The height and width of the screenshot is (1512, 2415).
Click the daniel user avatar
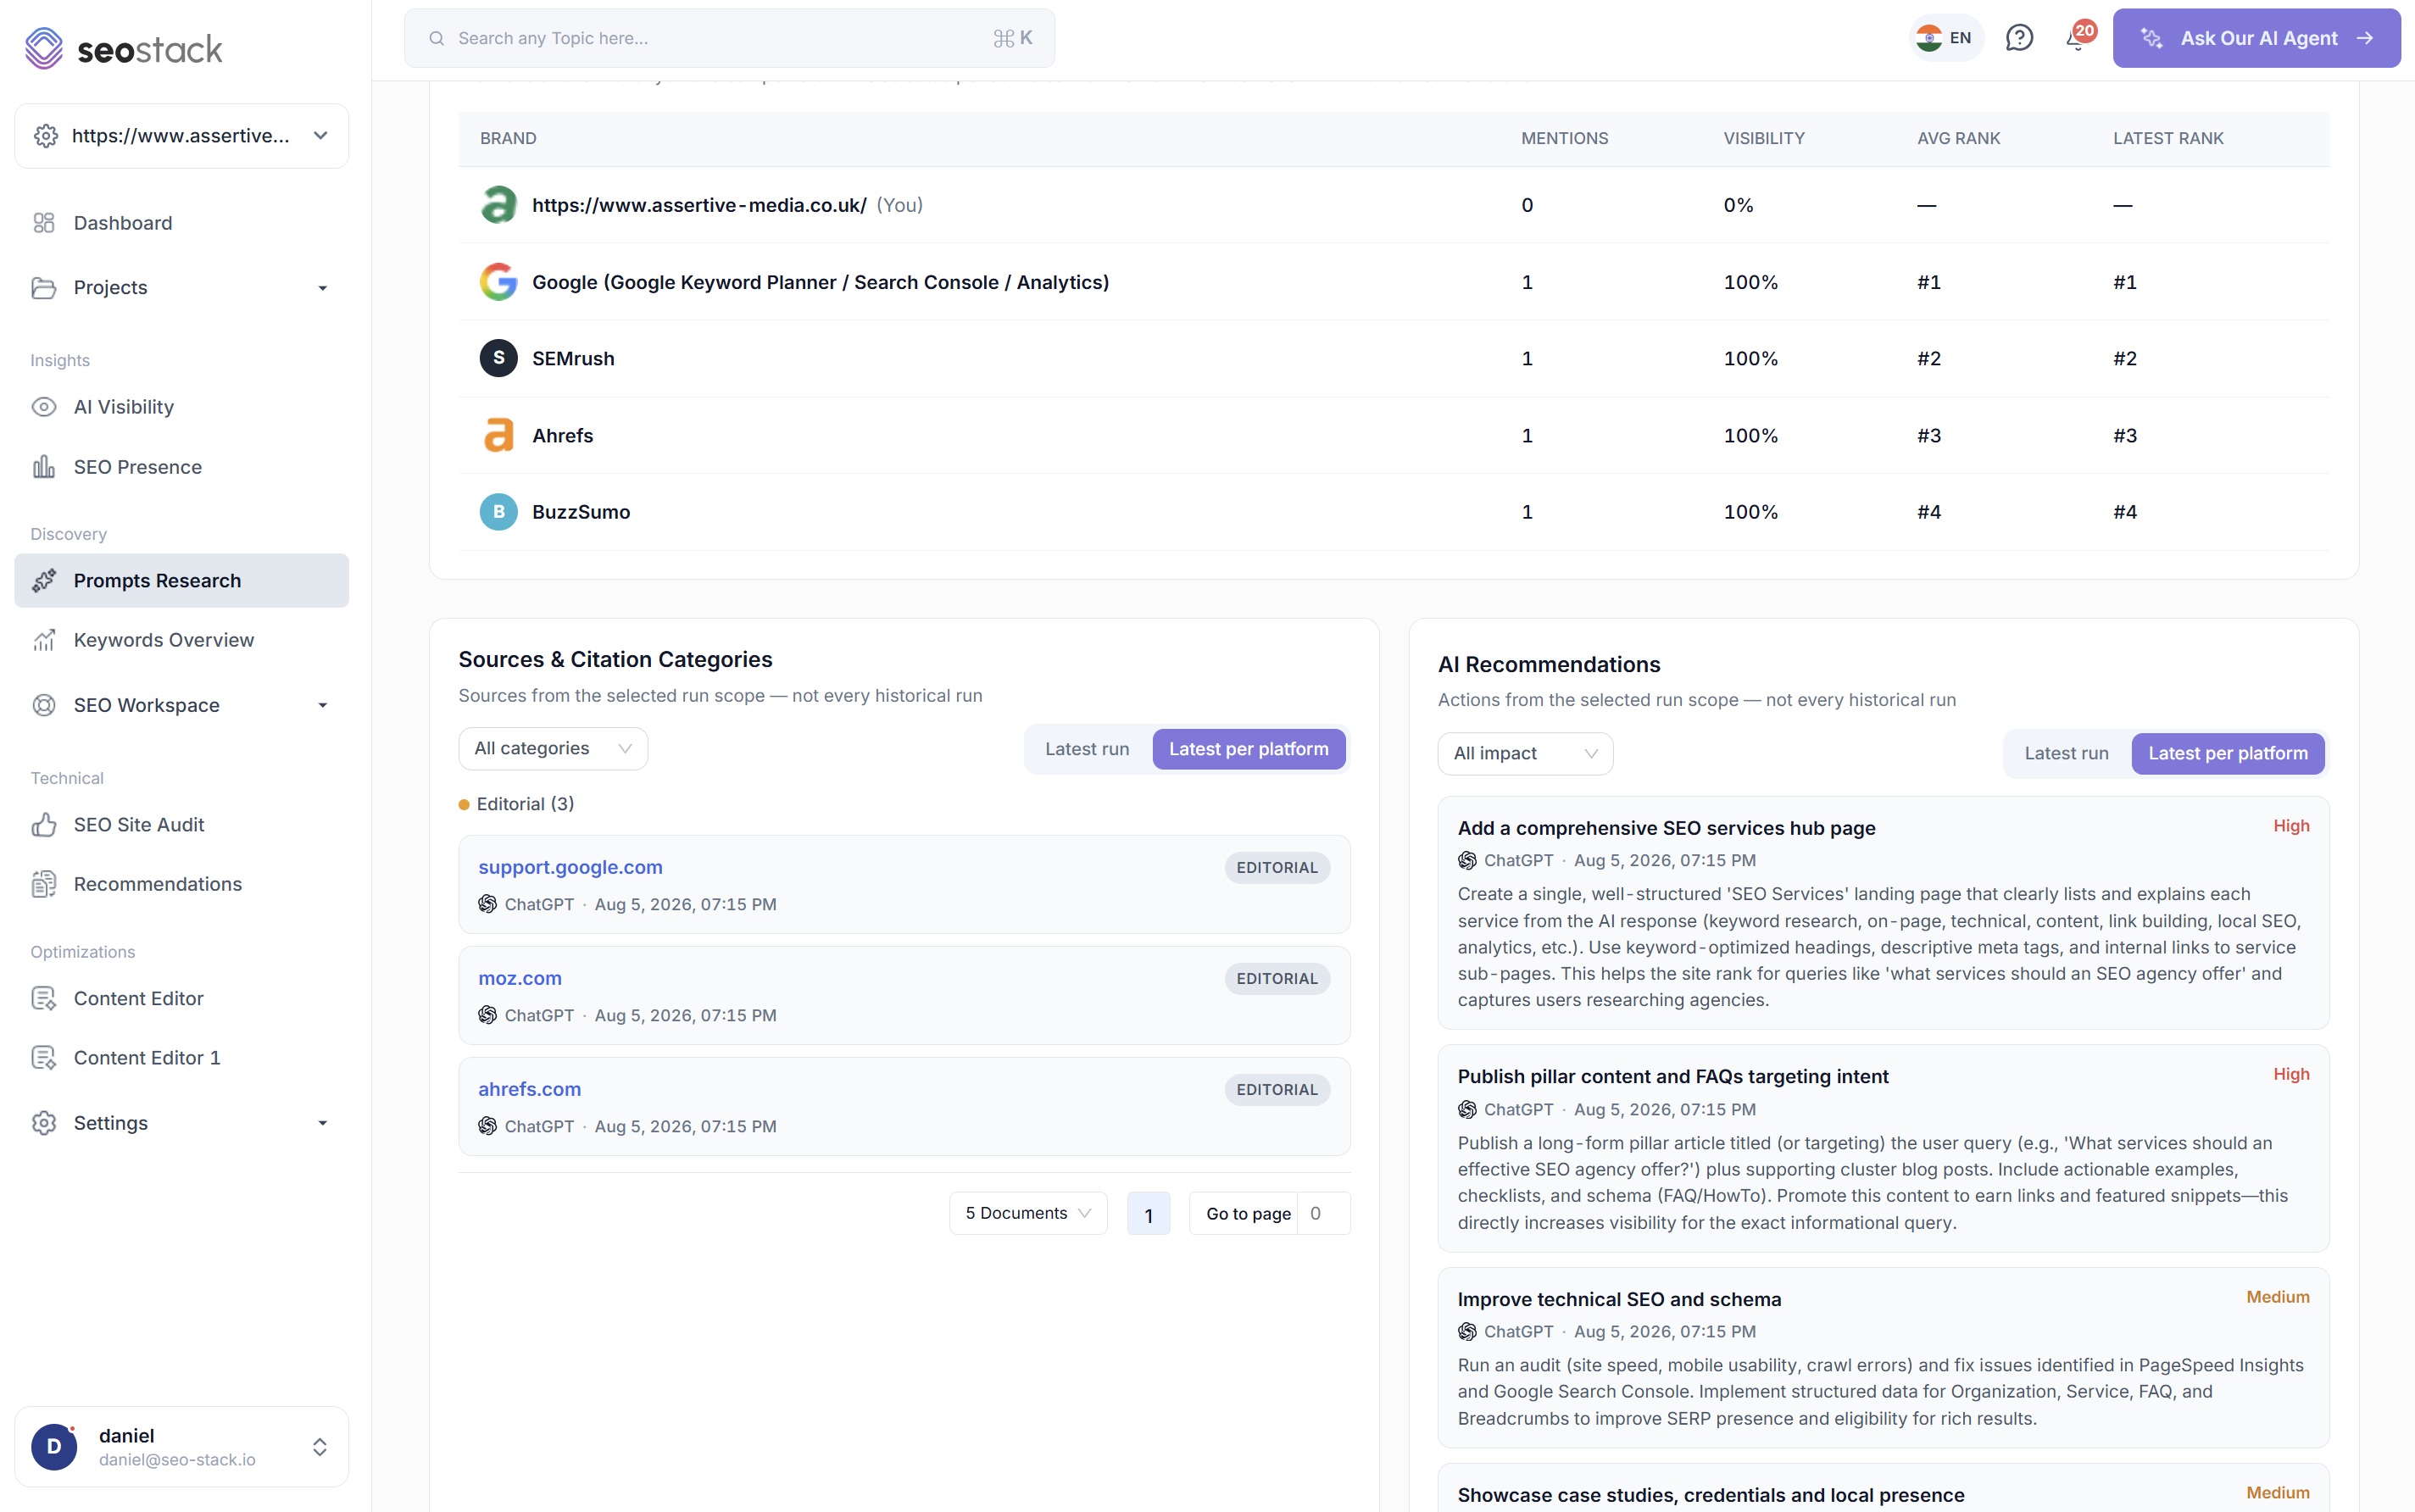[54, 1446]
